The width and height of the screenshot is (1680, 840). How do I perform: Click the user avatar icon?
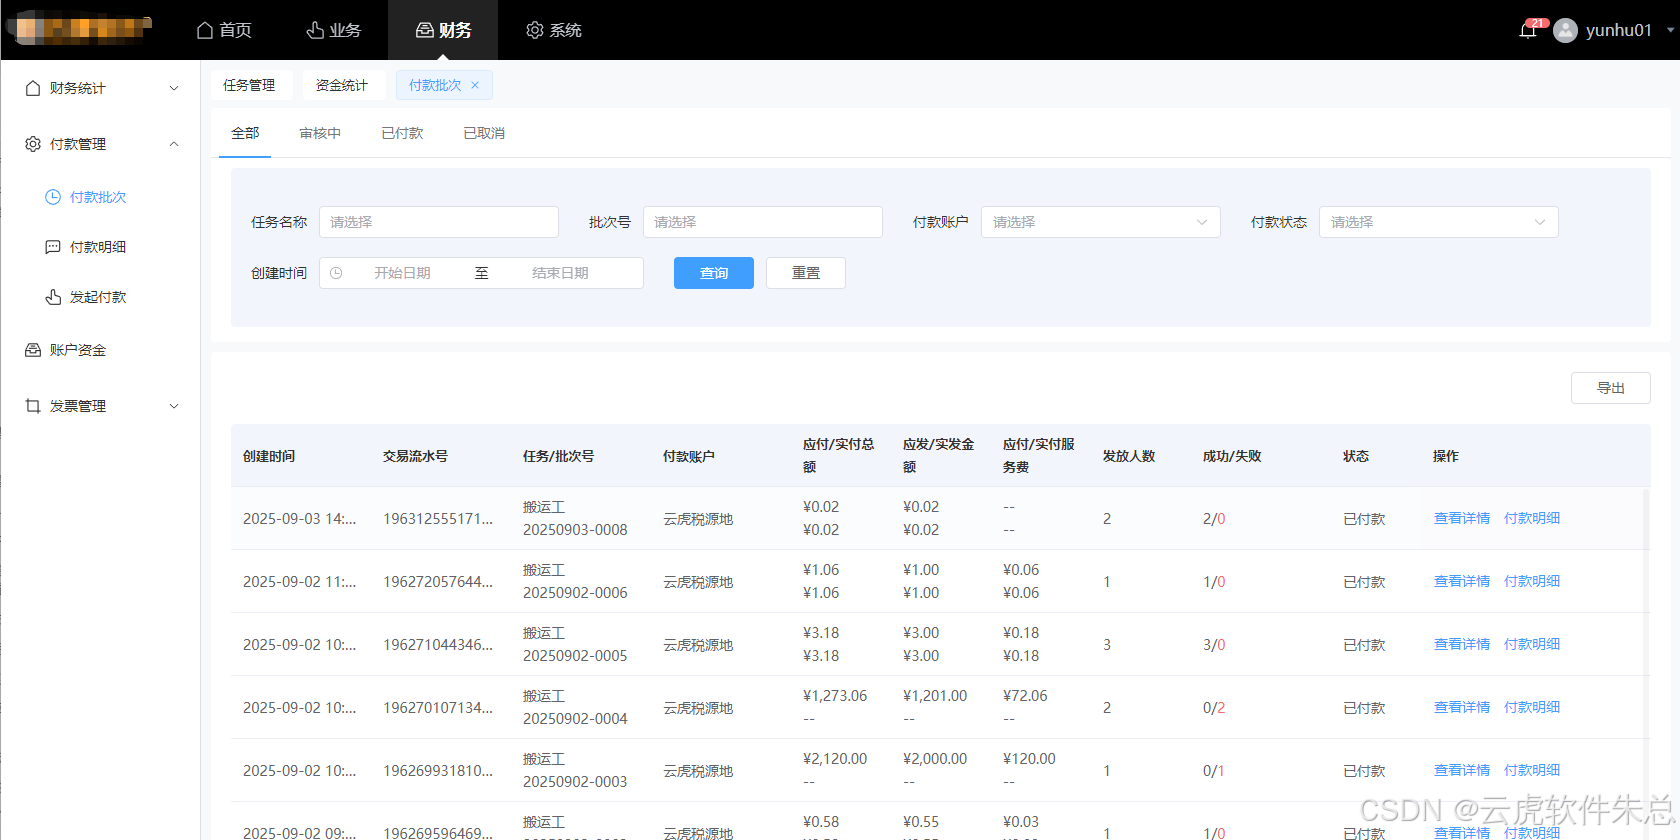[x=1565, y=31]
